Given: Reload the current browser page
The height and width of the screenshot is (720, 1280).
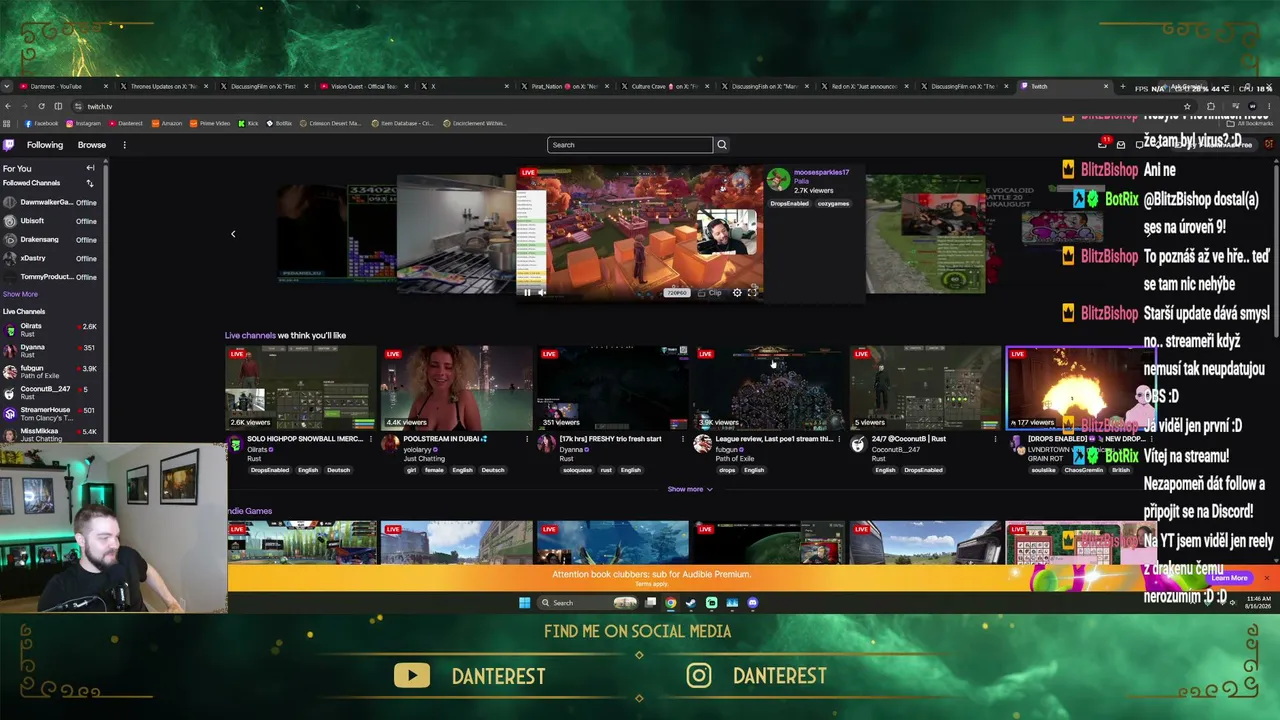Looking at the screenshot, I should click(x=41, y=106).
